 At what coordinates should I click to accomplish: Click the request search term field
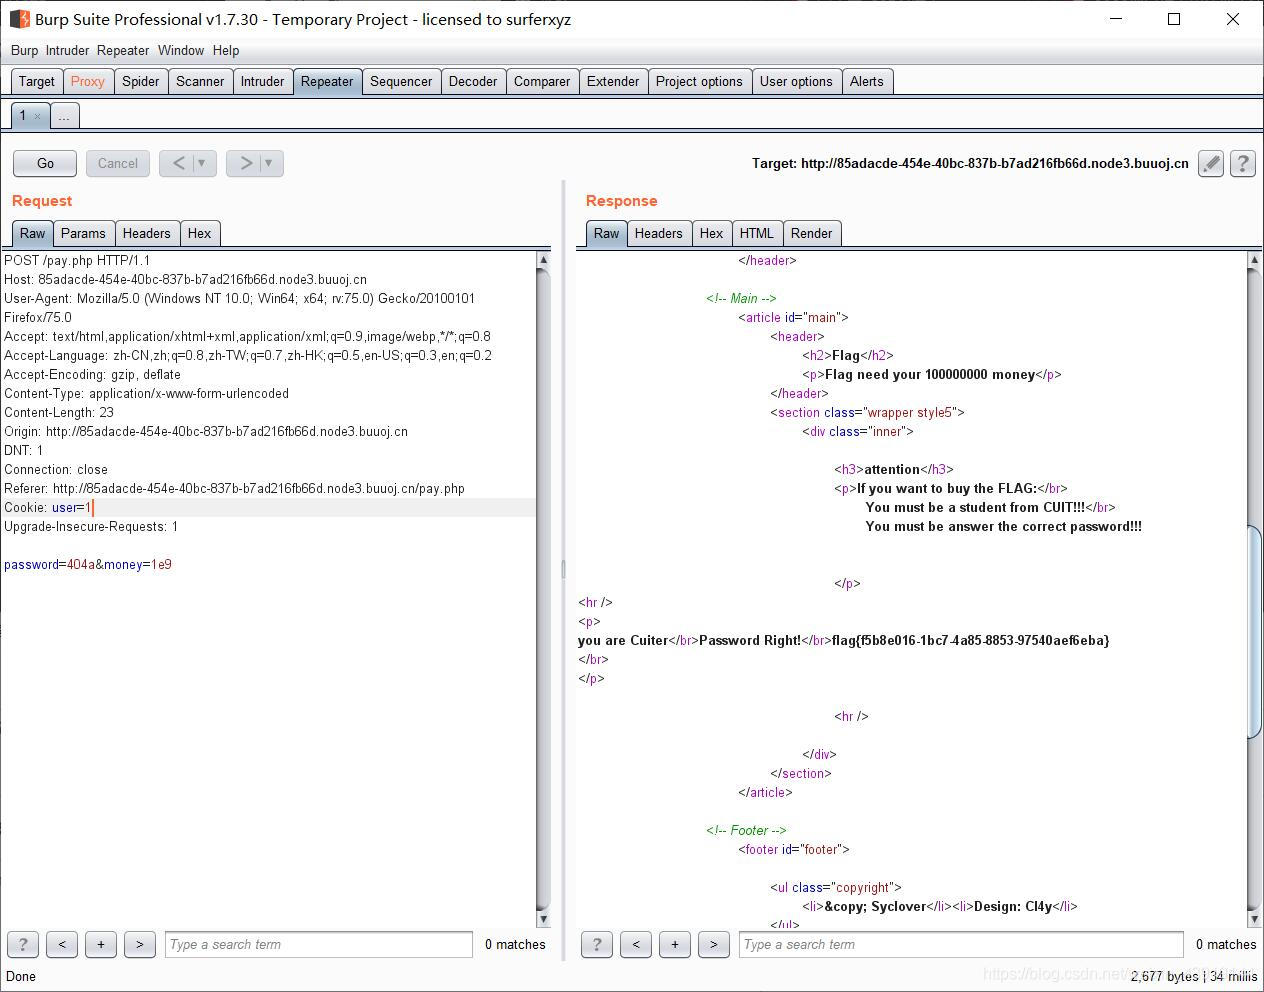point(319,944)
